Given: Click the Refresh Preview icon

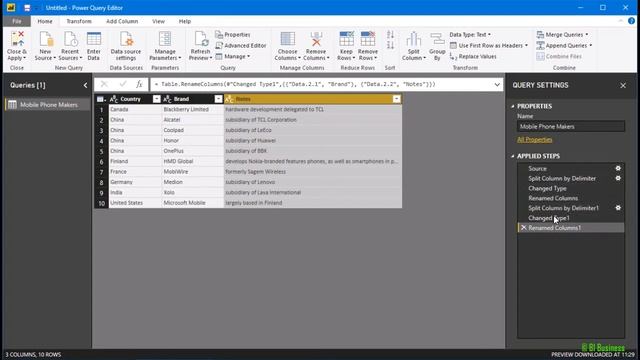Looking at the screenshot, I should coord(200,40).
